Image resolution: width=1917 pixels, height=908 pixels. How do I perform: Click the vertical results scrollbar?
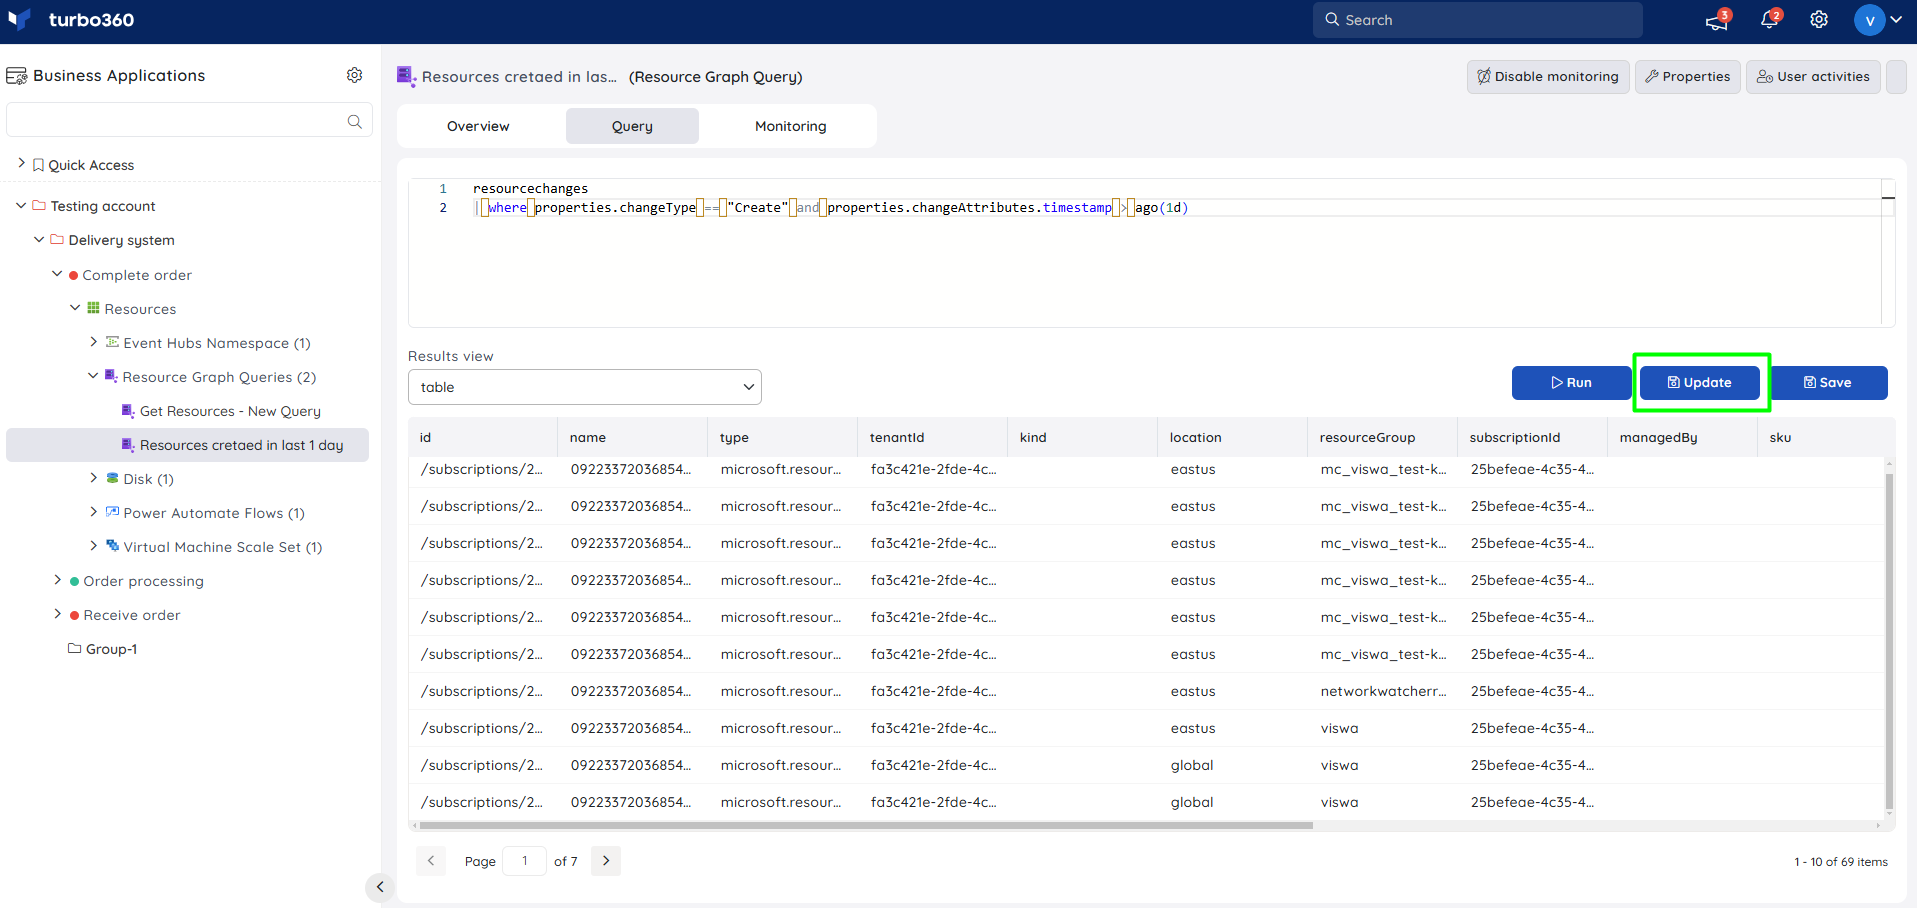click(1889, 640)
